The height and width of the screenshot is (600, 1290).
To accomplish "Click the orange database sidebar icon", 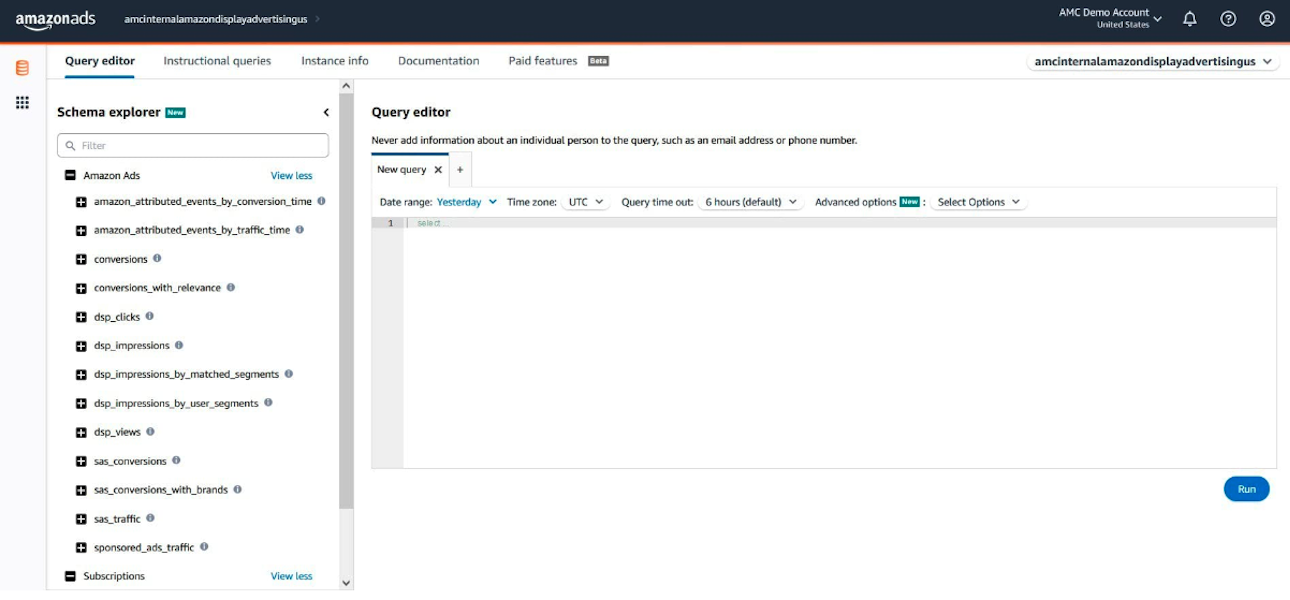I will [x=22, y=68].
